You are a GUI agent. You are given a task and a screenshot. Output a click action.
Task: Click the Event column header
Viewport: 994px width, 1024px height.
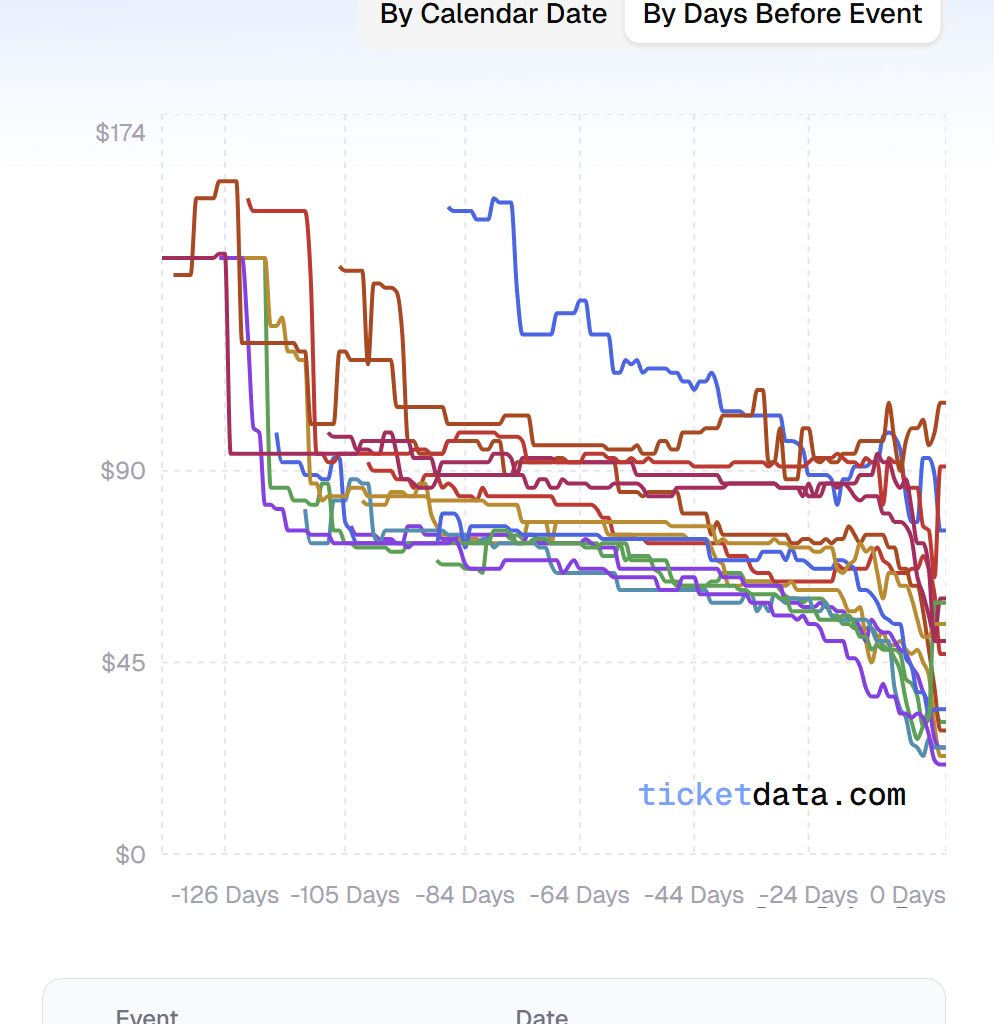click(147, 1016)
